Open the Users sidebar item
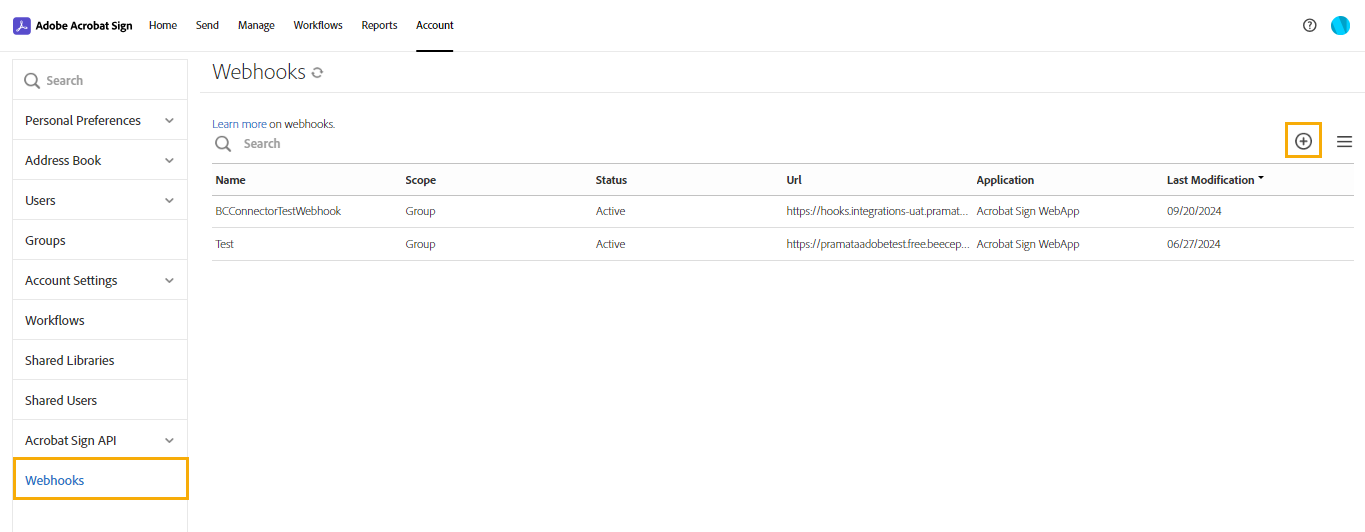The height and width of the screenshot is (532, 1365). click(x=100, y=200)
